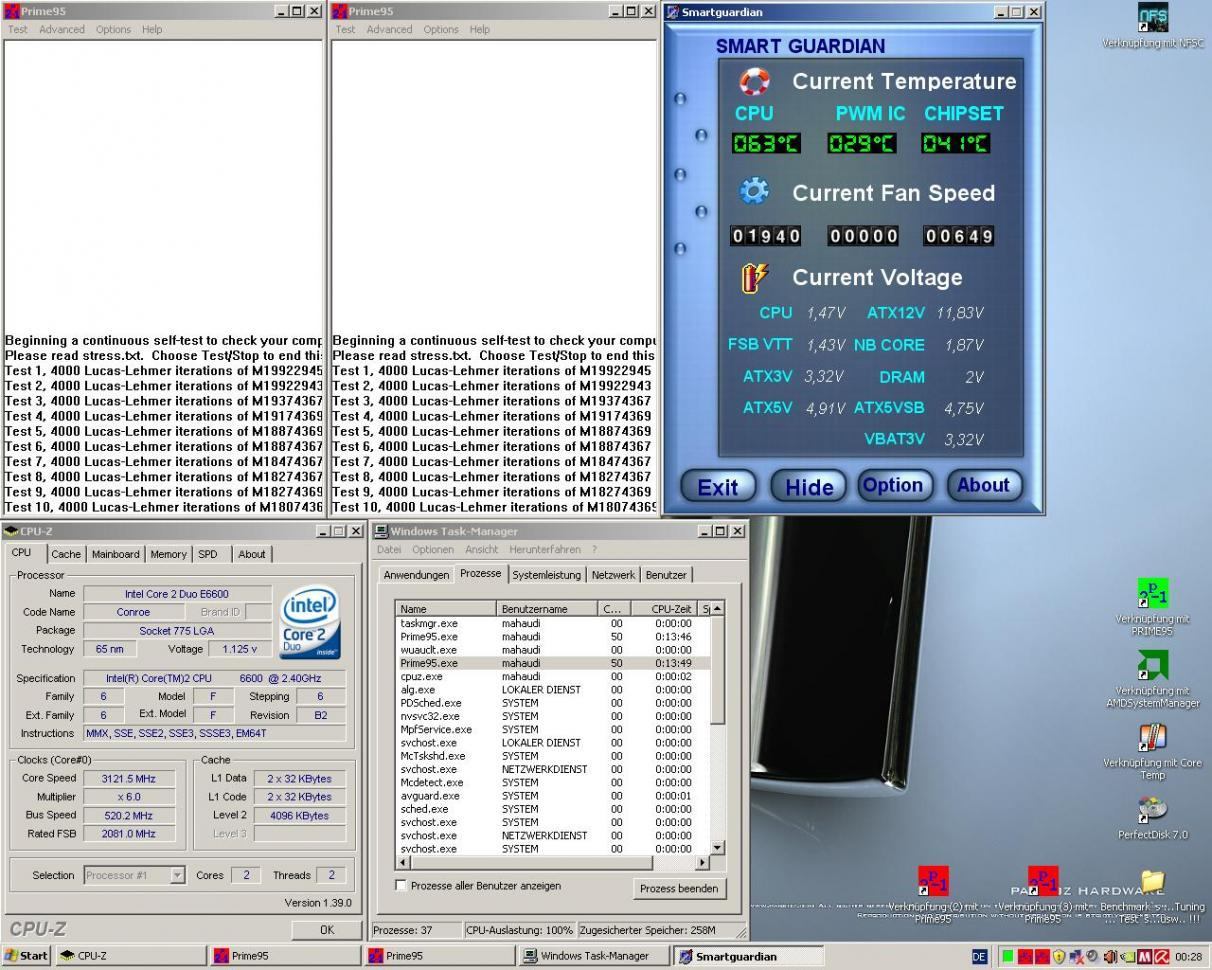Screen dimensions: 1212x970
Task: Click the Hide button in Smartguardian
Action: 809,487
